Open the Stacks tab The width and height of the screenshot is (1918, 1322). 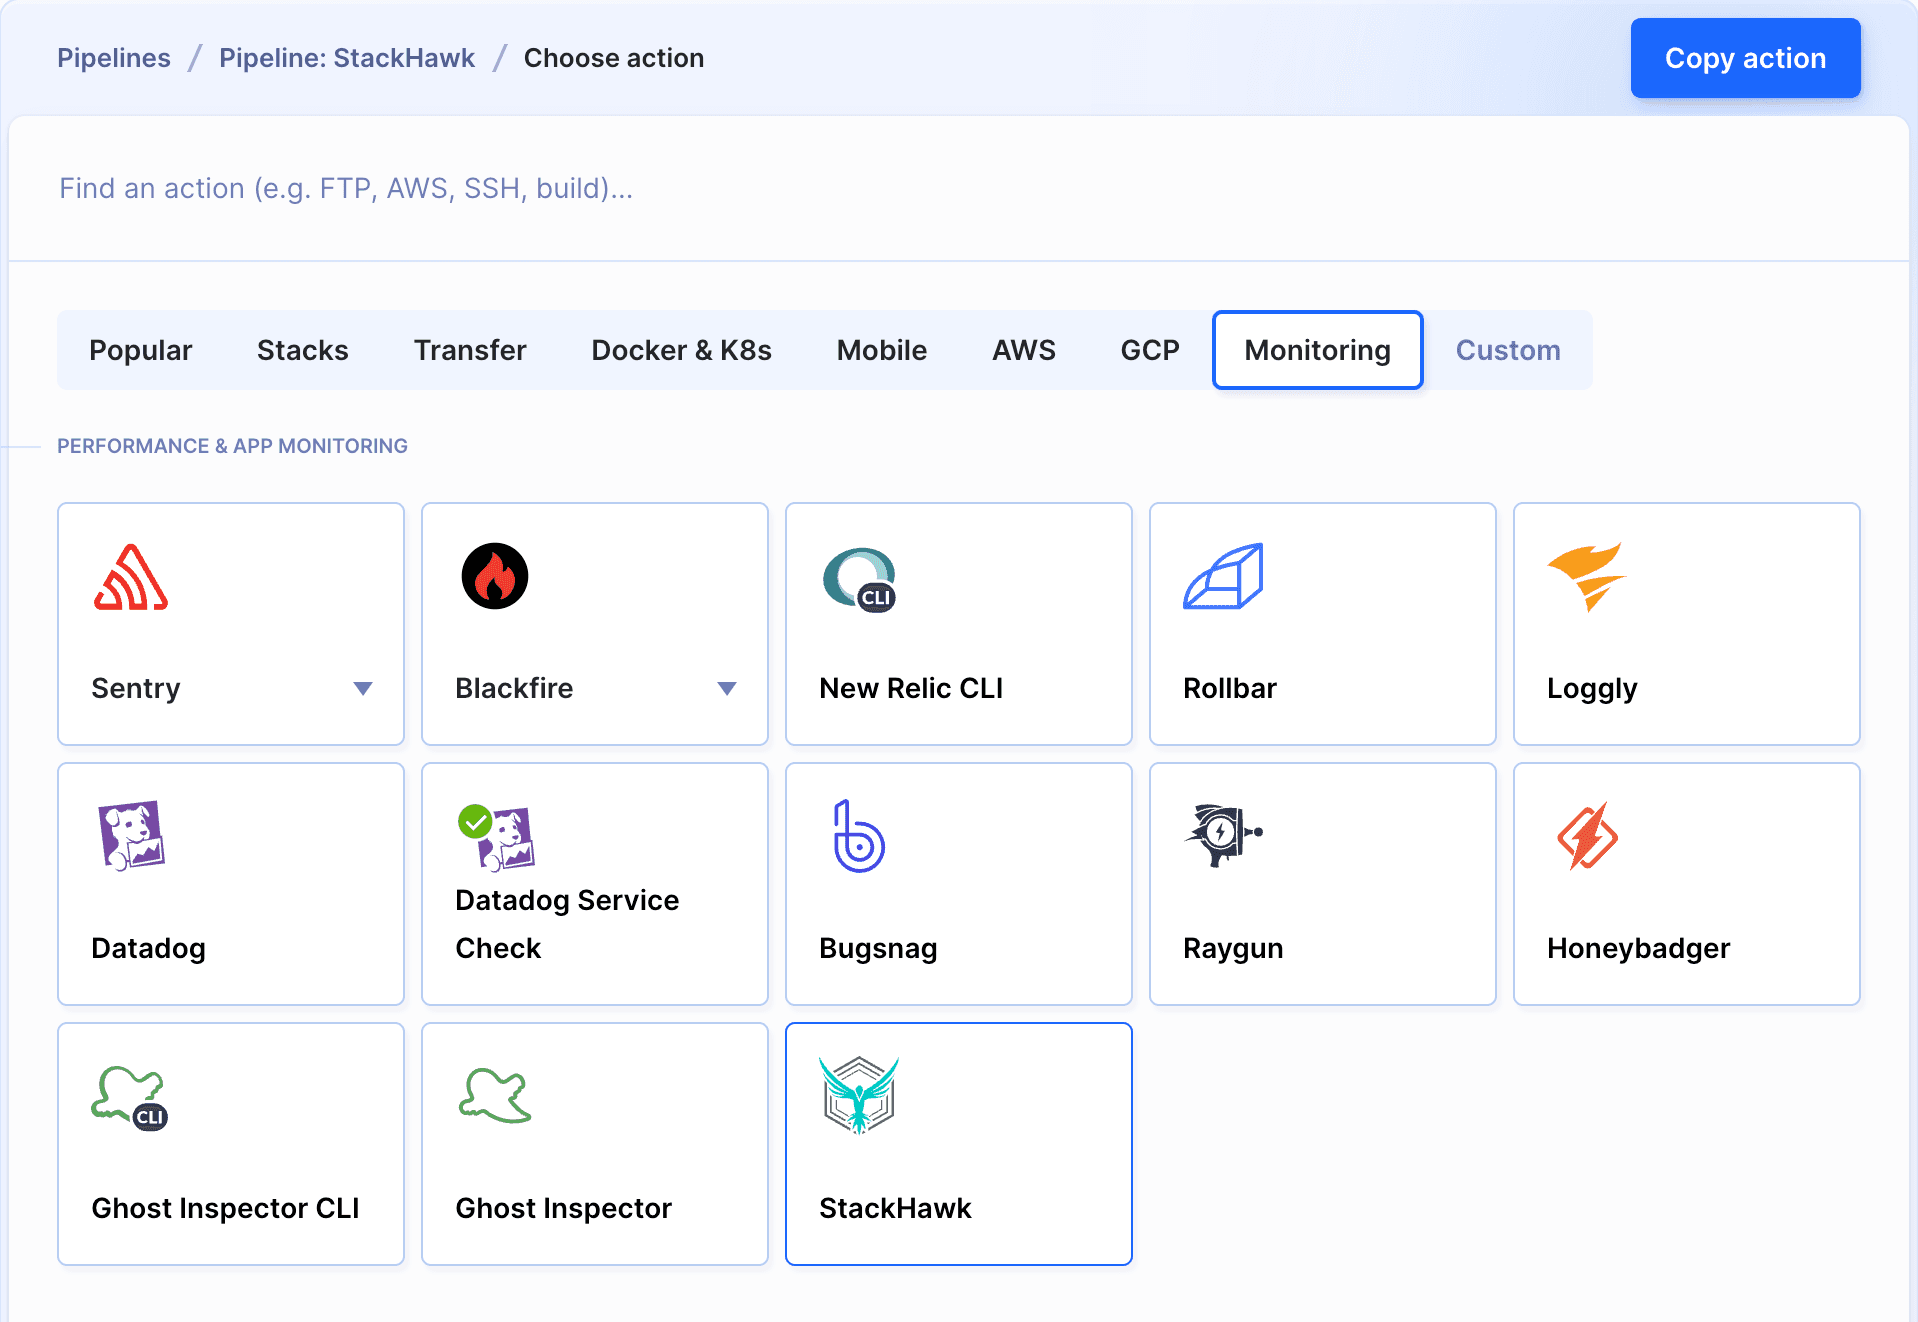(303, 350)
